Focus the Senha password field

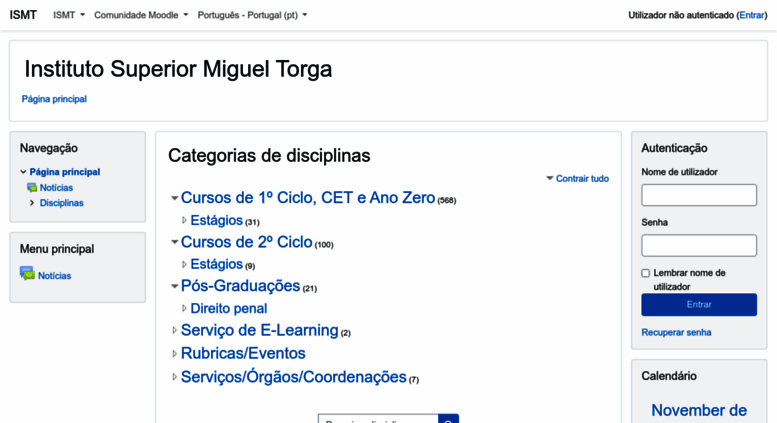699,246
